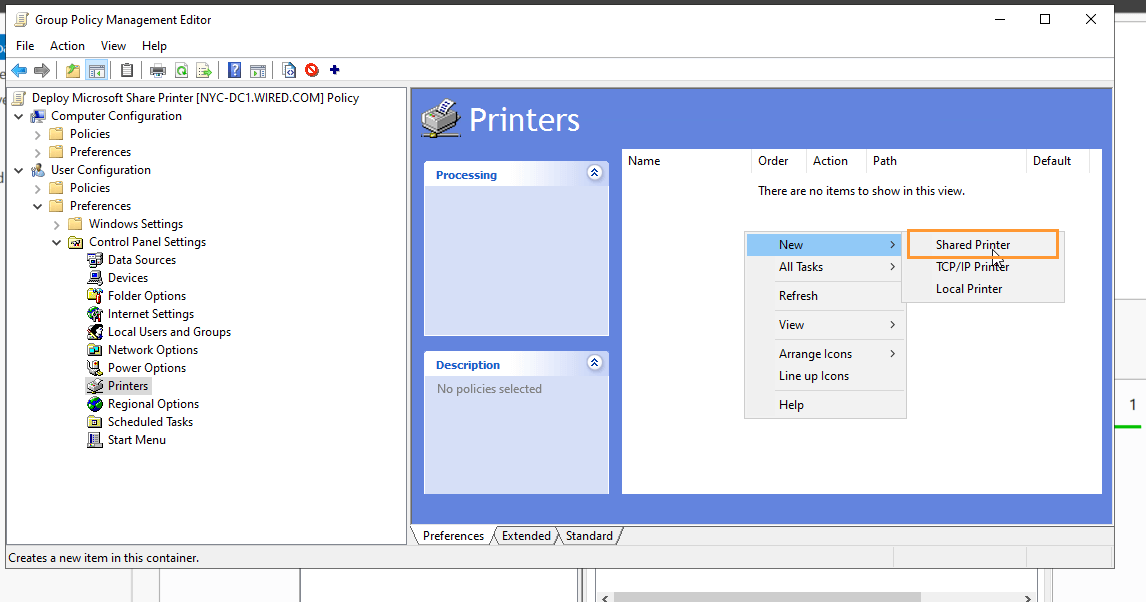Screen dimensions: 1146x602
Task: Sort by the Order column header
Action: tap(778, 161)
